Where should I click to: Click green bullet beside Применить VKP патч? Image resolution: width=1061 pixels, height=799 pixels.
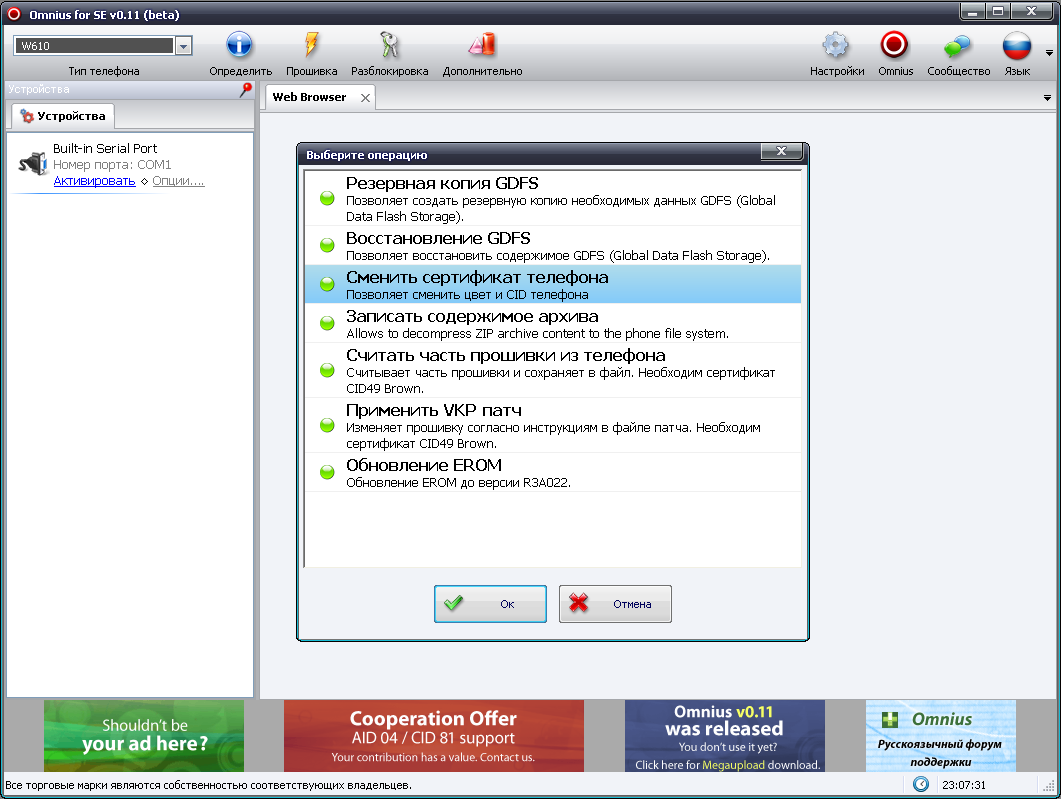pos(327,425)
